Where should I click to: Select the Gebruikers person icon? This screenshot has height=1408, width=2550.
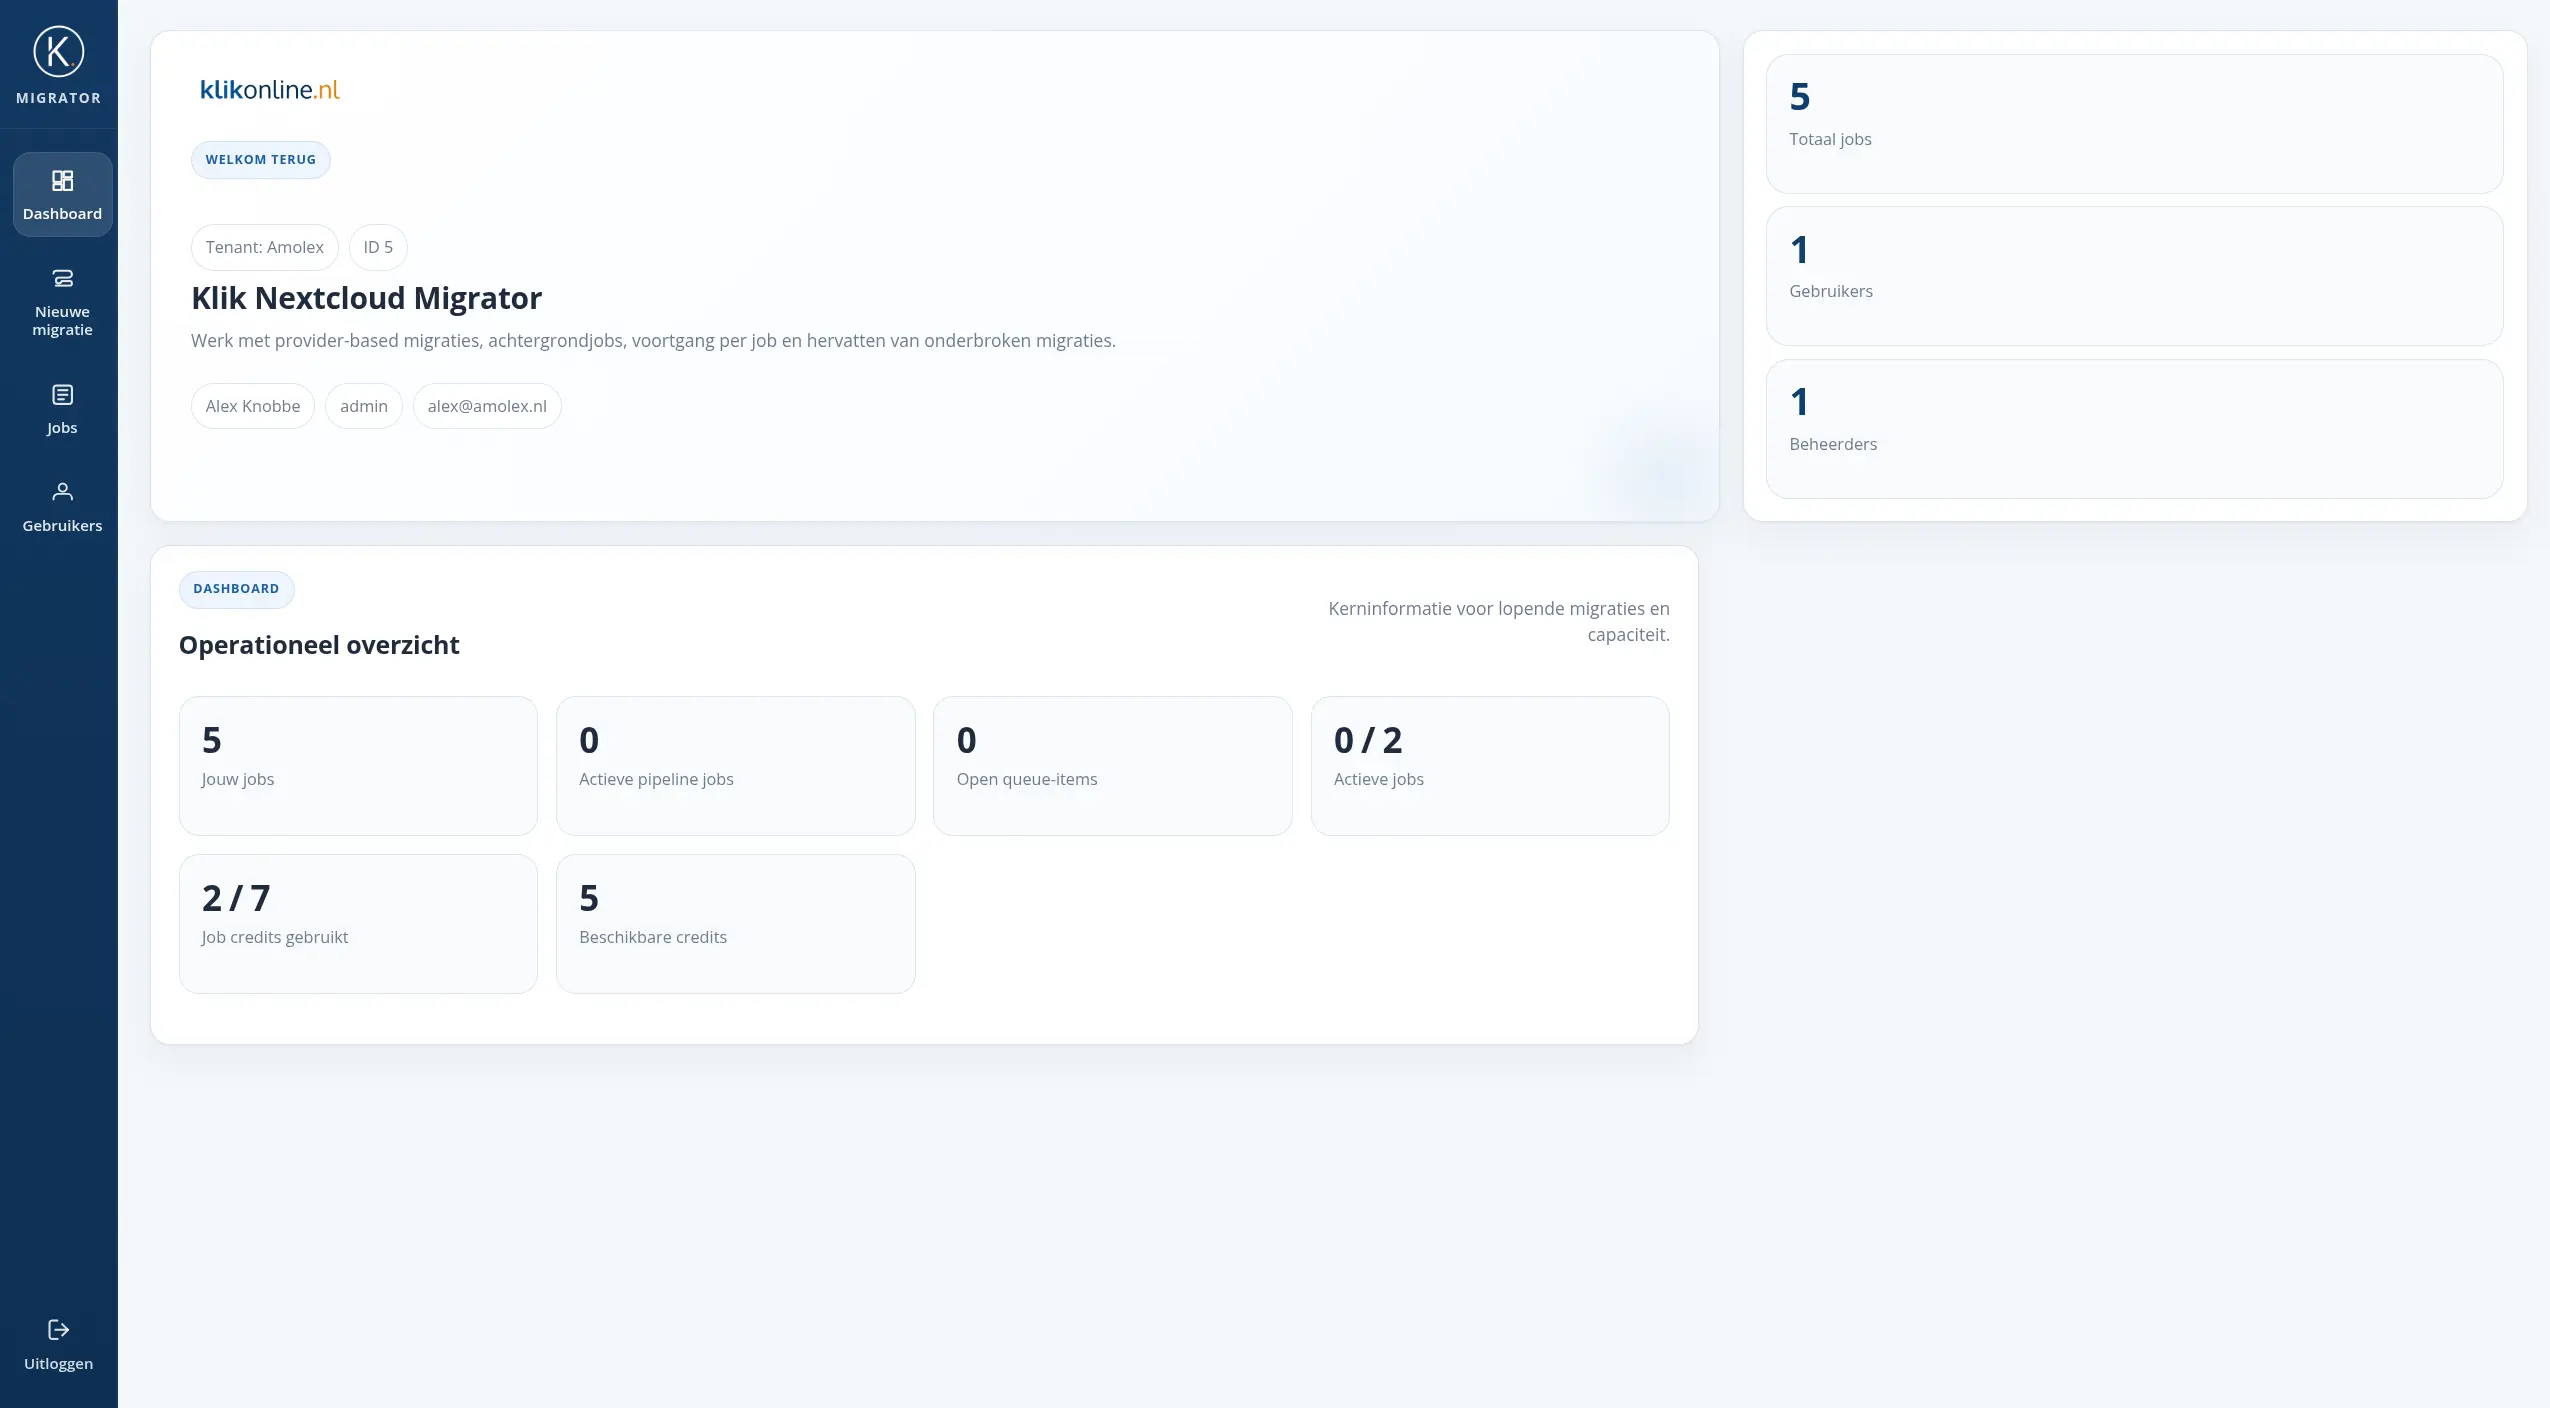(62, 491)
